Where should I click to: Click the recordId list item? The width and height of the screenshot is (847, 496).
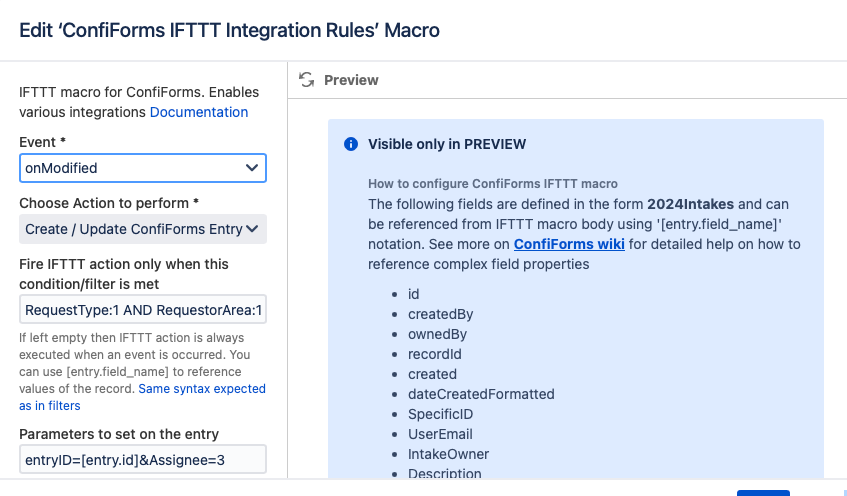click(x=421, y=354)
